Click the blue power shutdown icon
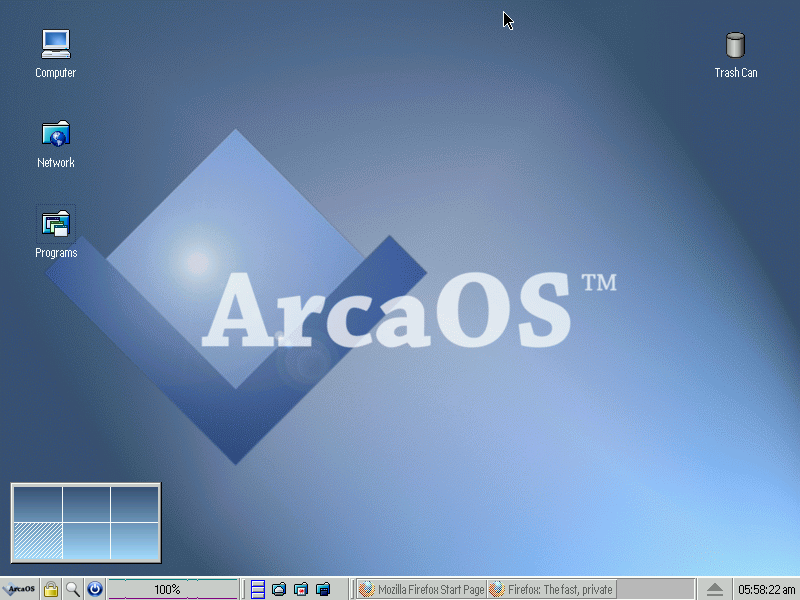The height and width of the screenshot is (600, 800). (95, 589)
